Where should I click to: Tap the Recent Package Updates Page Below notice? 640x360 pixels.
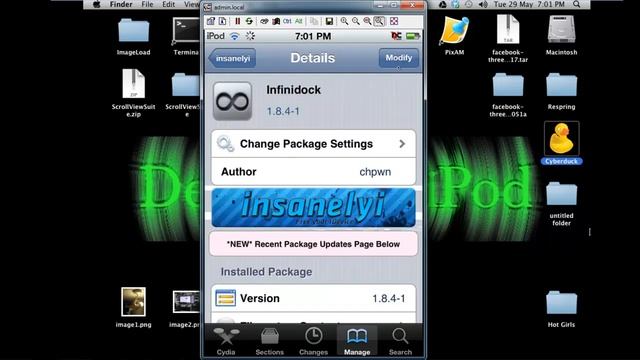coord(313,244)
